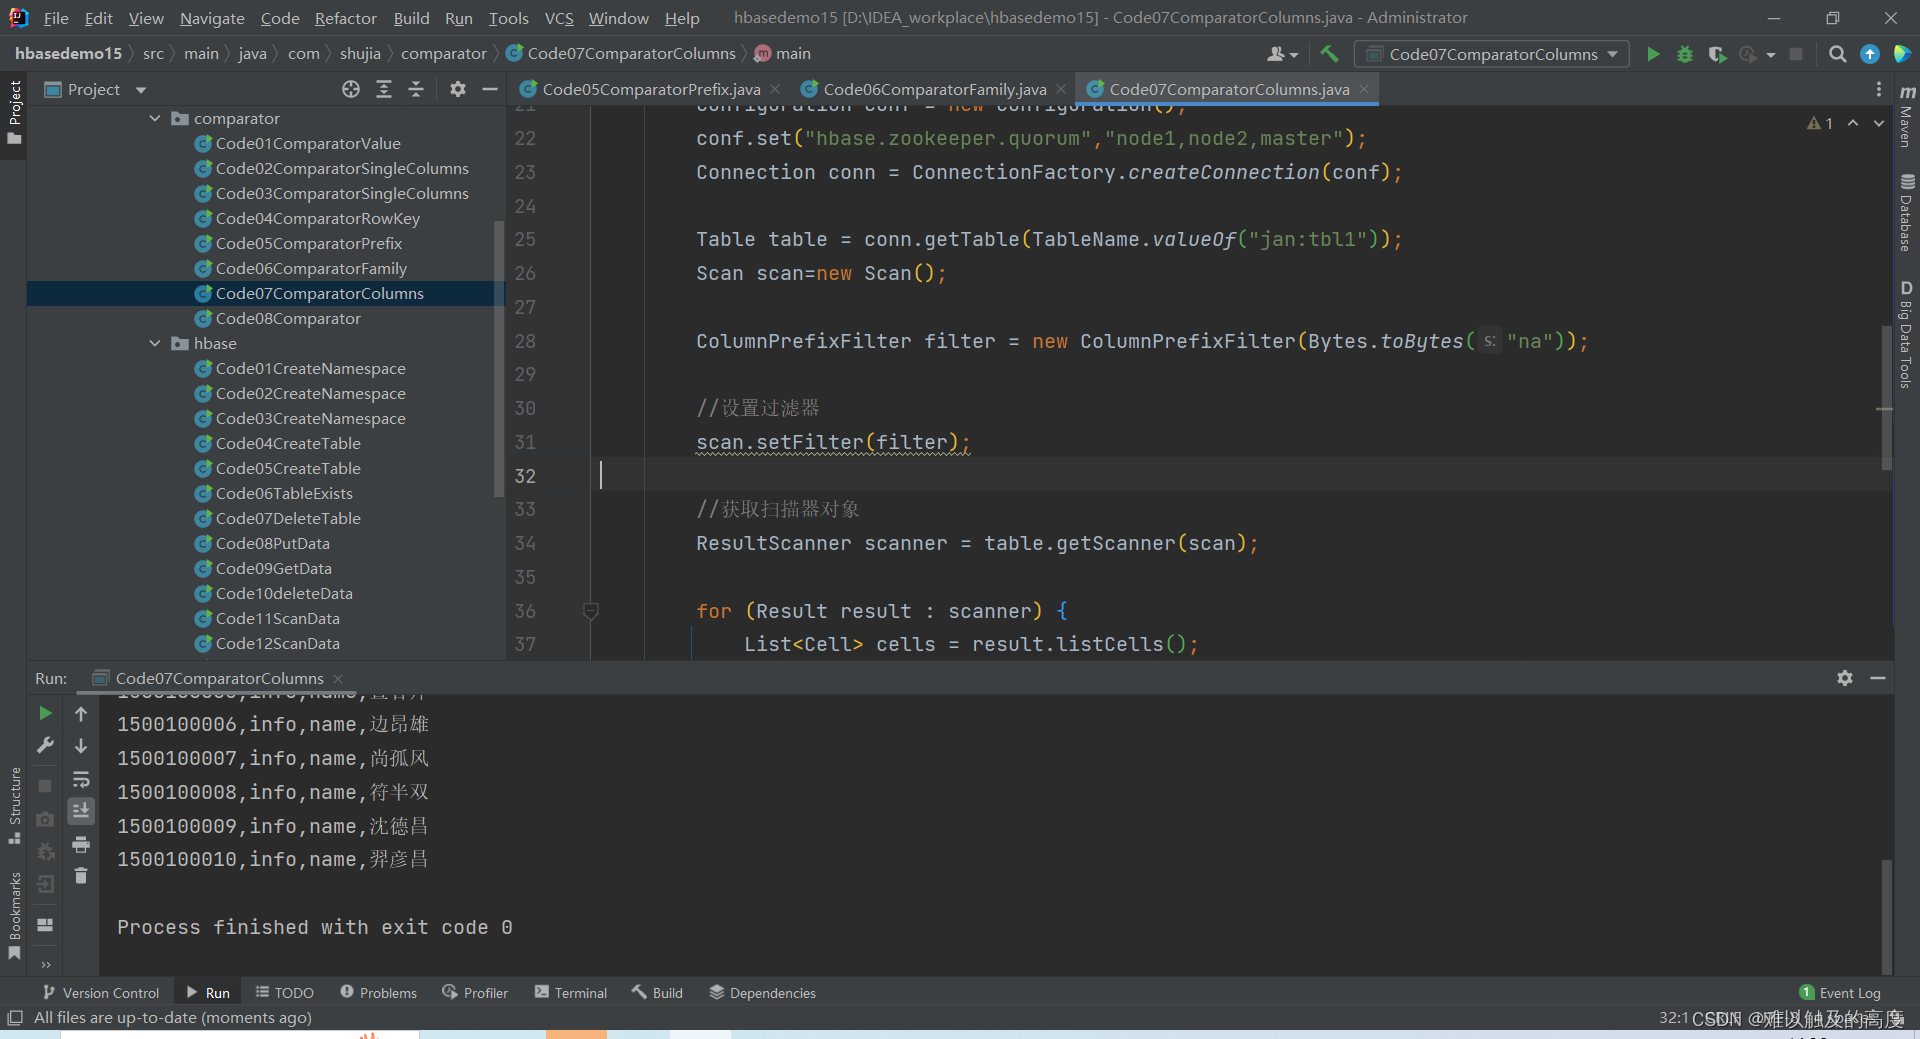Collapse the for-loop code fold marker
1920x1039 pixels.
pyautogui.click(x=591, y=610)
